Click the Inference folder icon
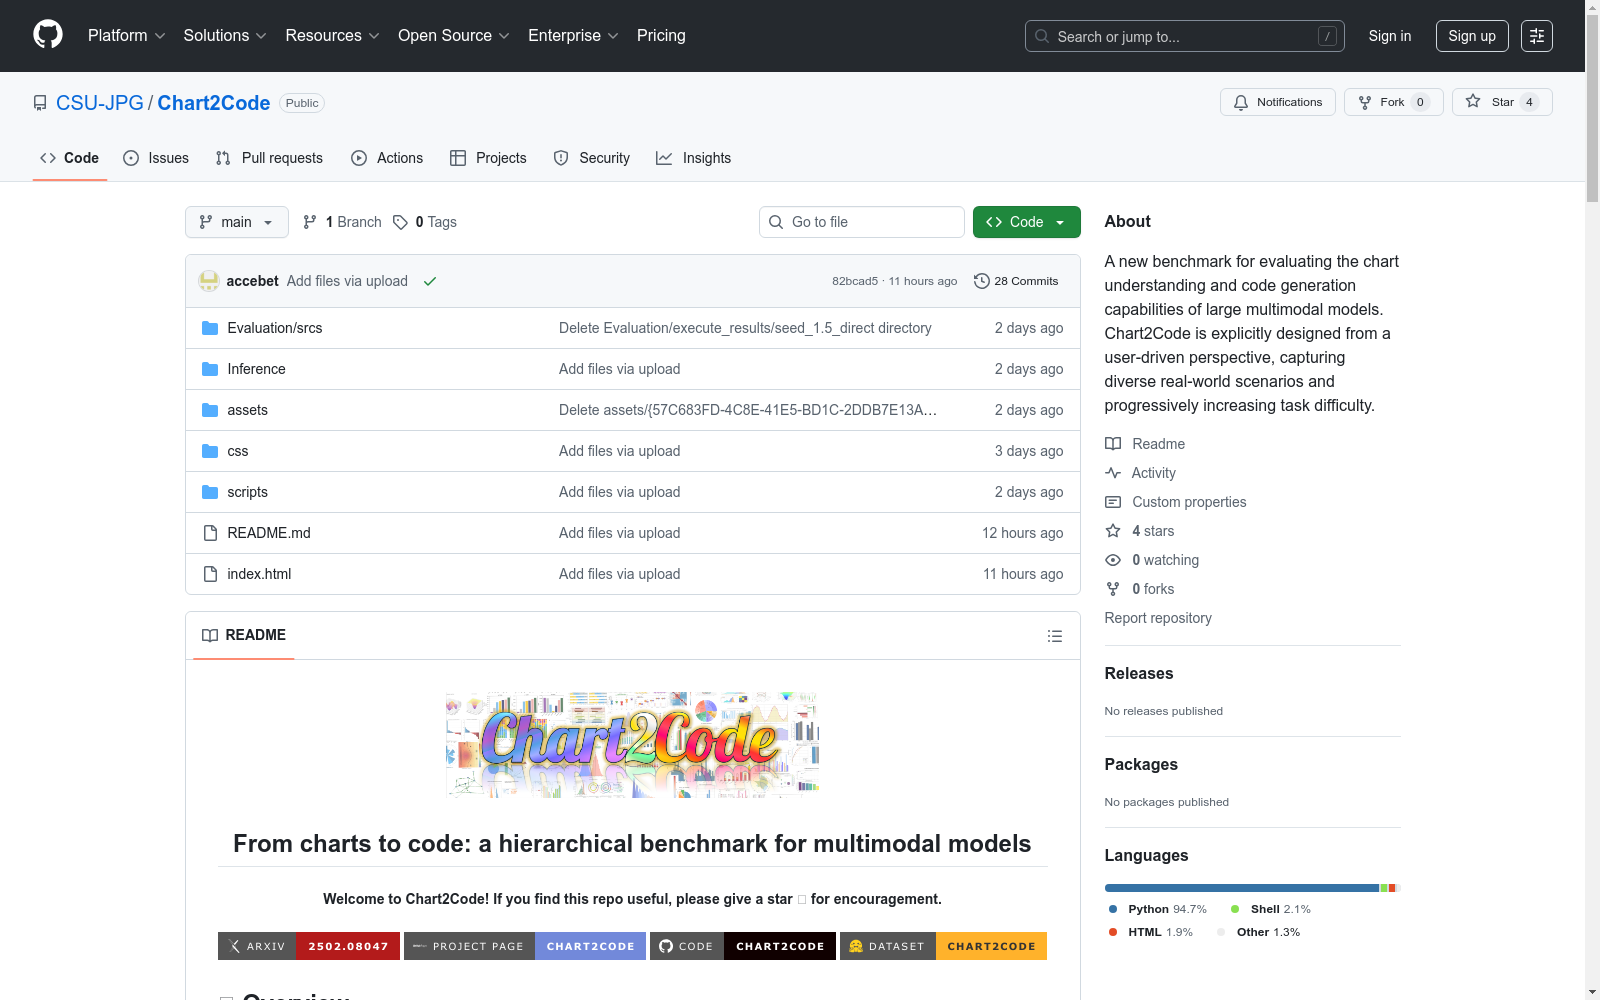 point(210,369)
